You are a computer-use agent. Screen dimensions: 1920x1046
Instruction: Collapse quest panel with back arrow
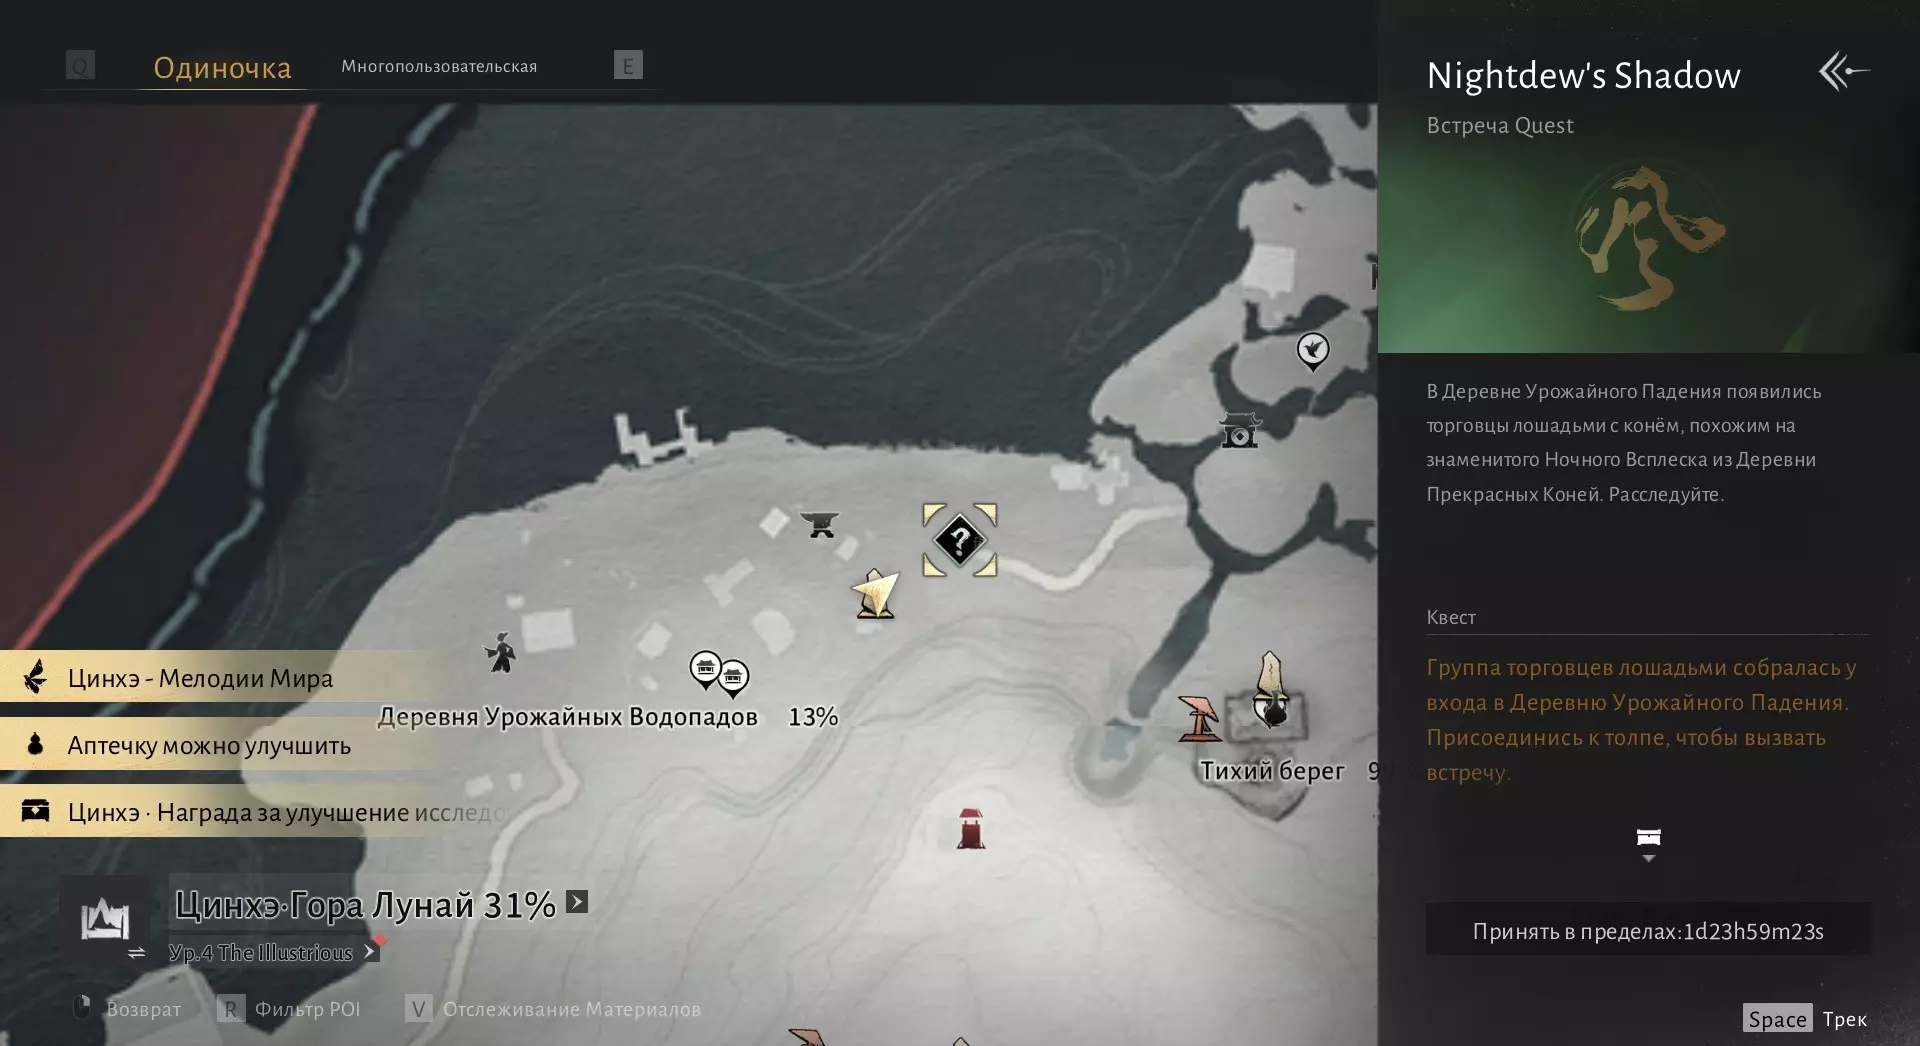1843,72
